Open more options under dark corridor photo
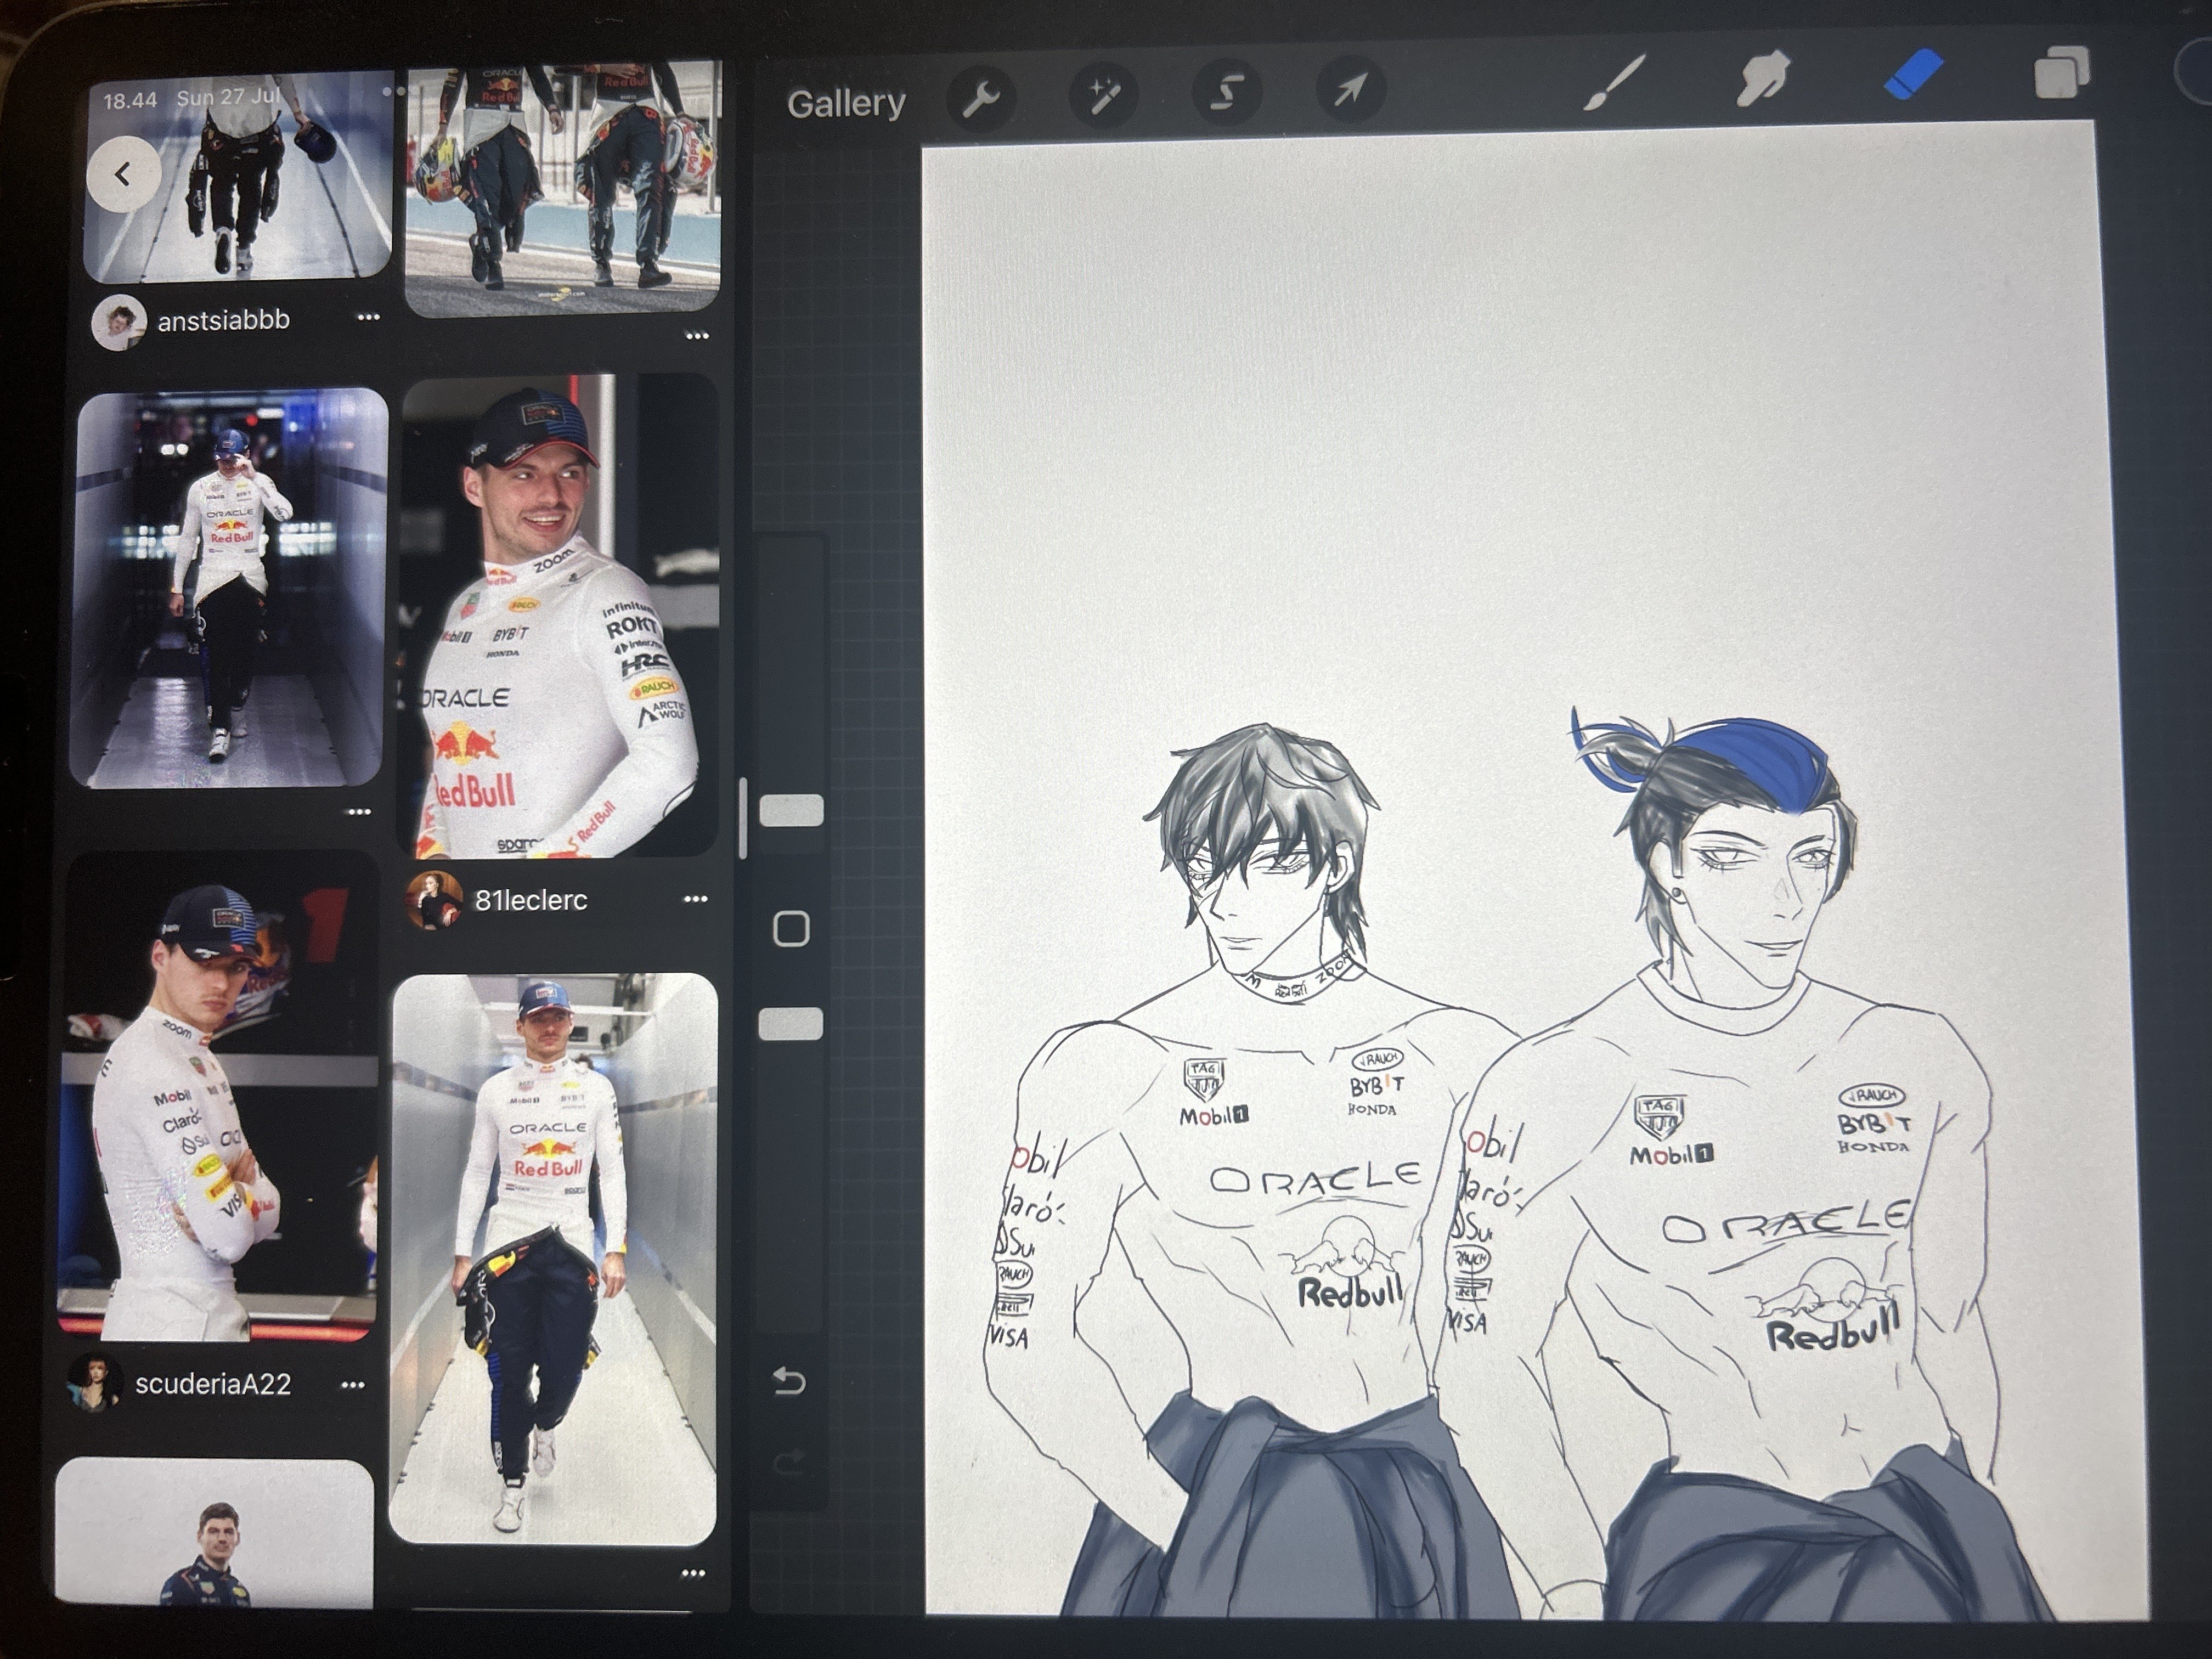 pos(359,812)
